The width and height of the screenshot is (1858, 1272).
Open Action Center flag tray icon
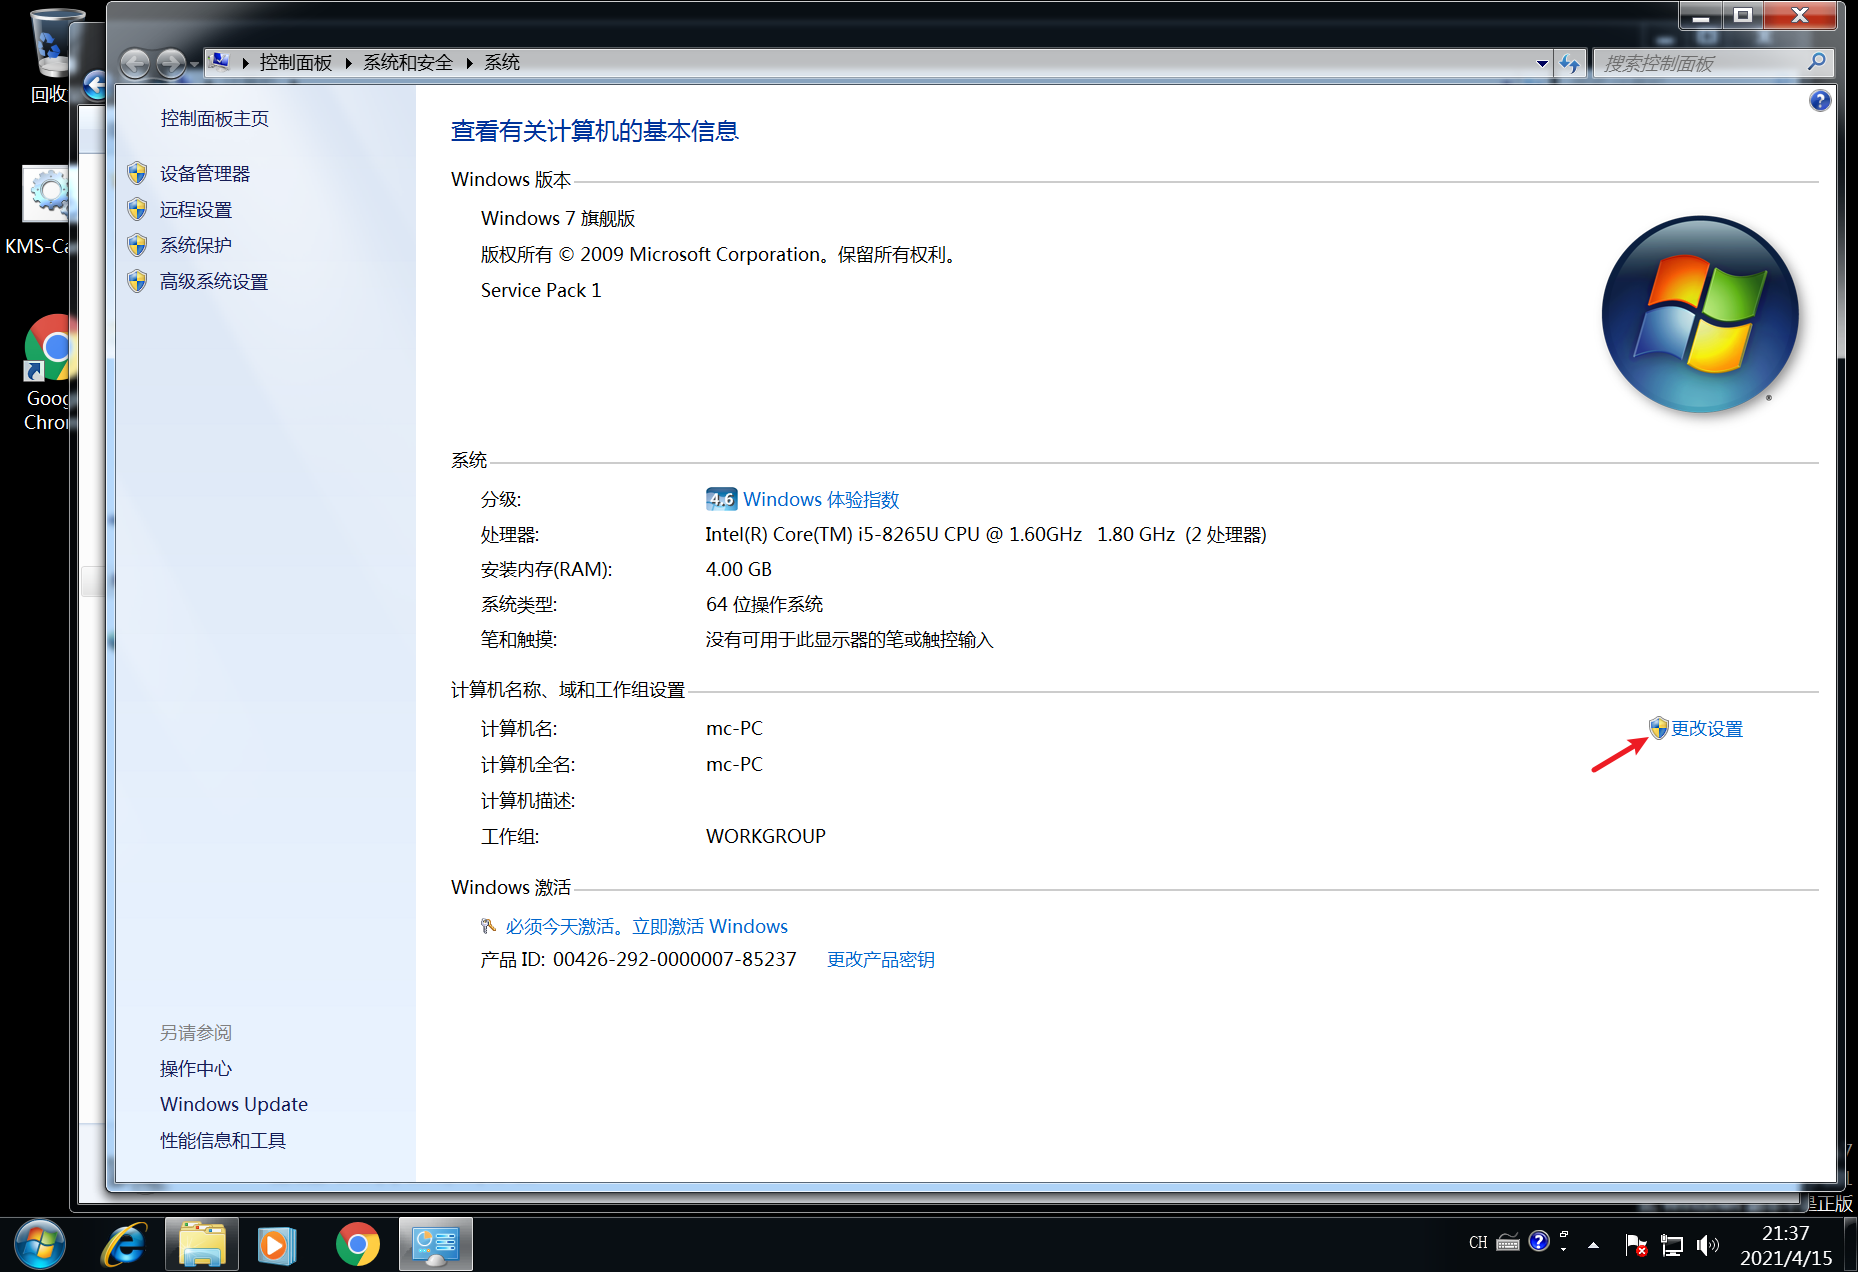point(1636,1245)
